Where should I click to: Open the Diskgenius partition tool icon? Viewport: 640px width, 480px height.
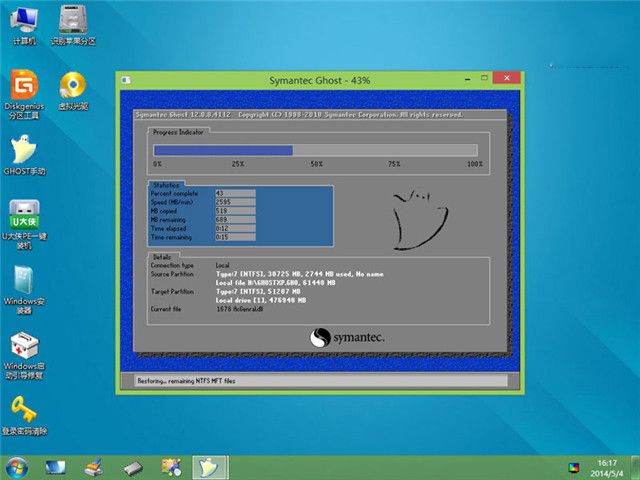[x=23, y=86]
